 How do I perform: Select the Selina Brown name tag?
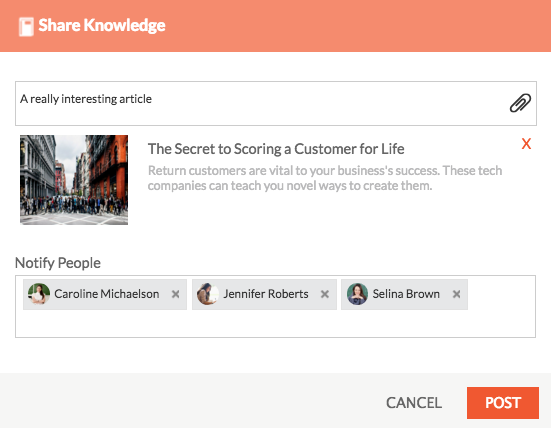404,294
